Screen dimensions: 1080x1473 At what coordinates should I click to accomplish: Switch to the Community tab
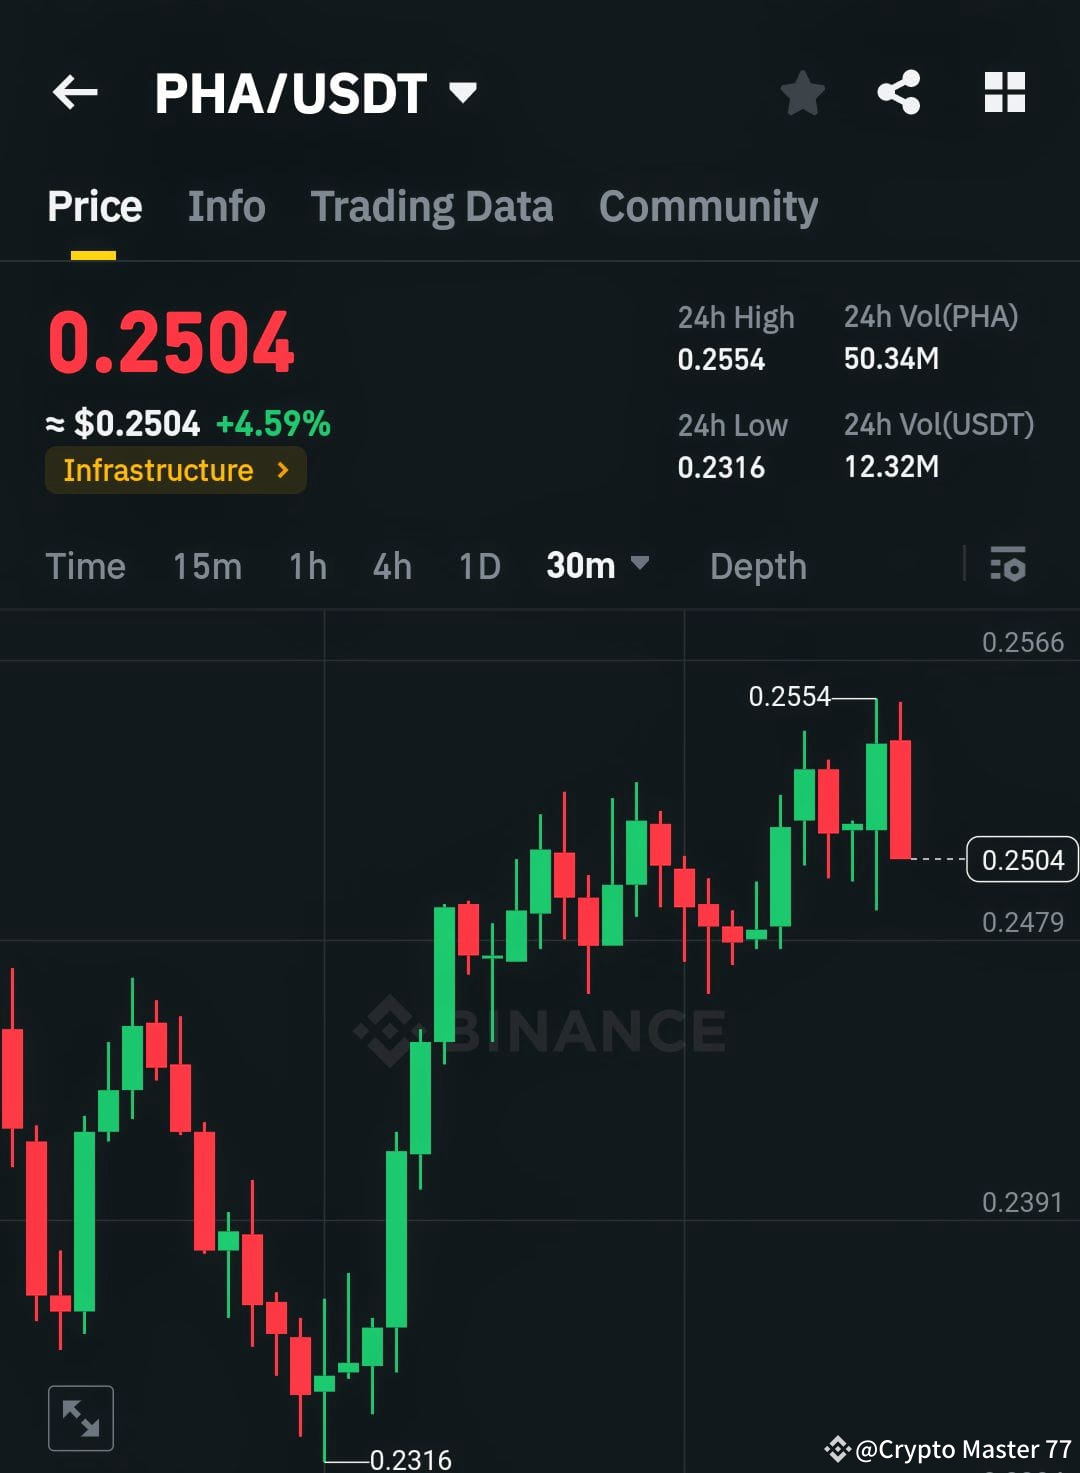coord(707,206)
